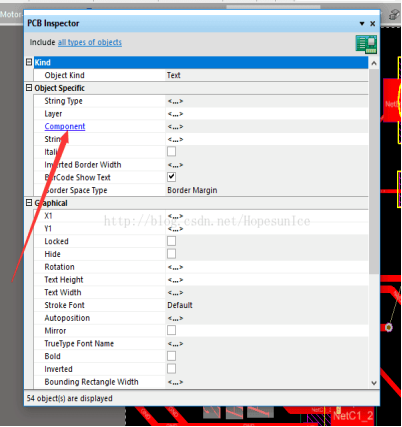This screenshot has height=427, width=402.
Task: Open 'all types of objects' link
Action: pyautogui.click(x=90, y=42)
